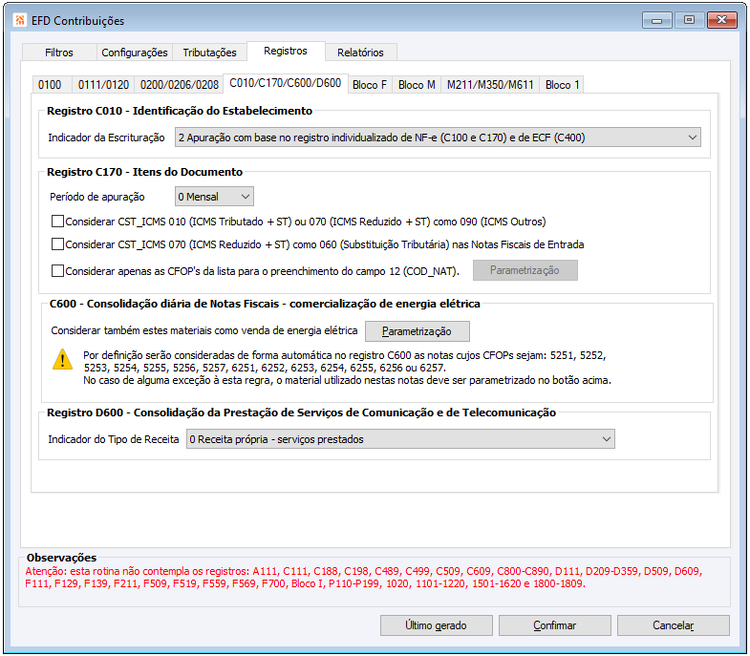The height and width of the screenshot is (656, 750).
Task: Open the M211/M350/M611 sub-tab
Action: 490,85
